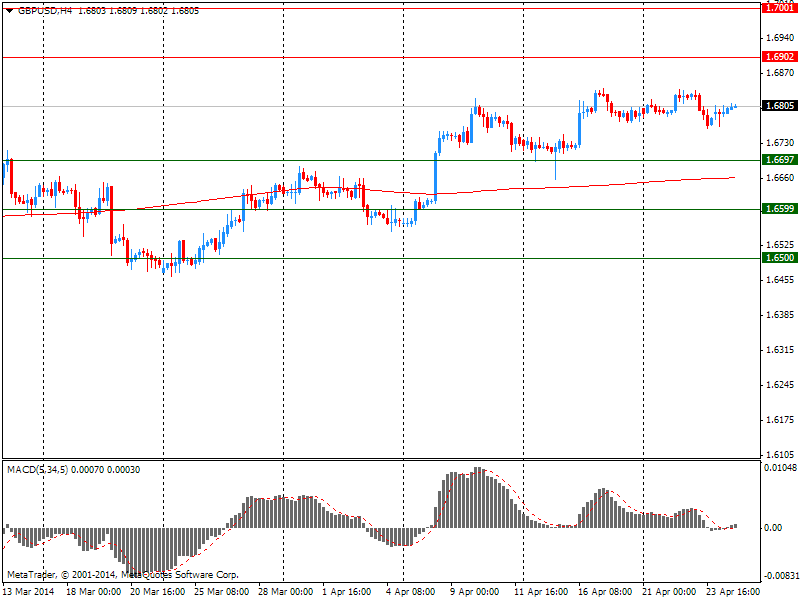Click the 1 Apr 16:00 time label

(347, 592)
